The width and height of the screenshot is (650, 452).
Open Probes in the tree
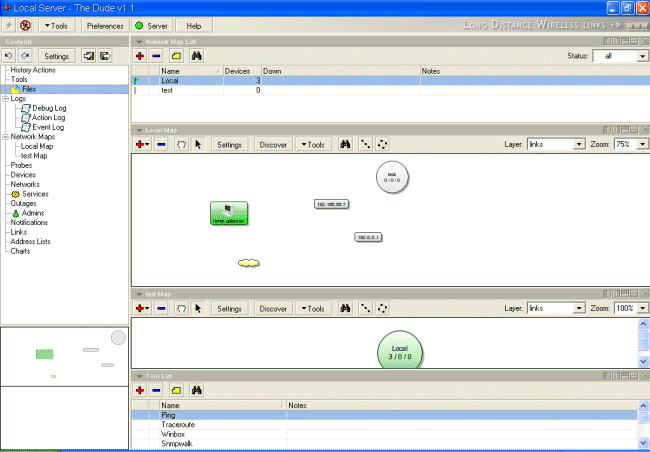click(21, 165)
